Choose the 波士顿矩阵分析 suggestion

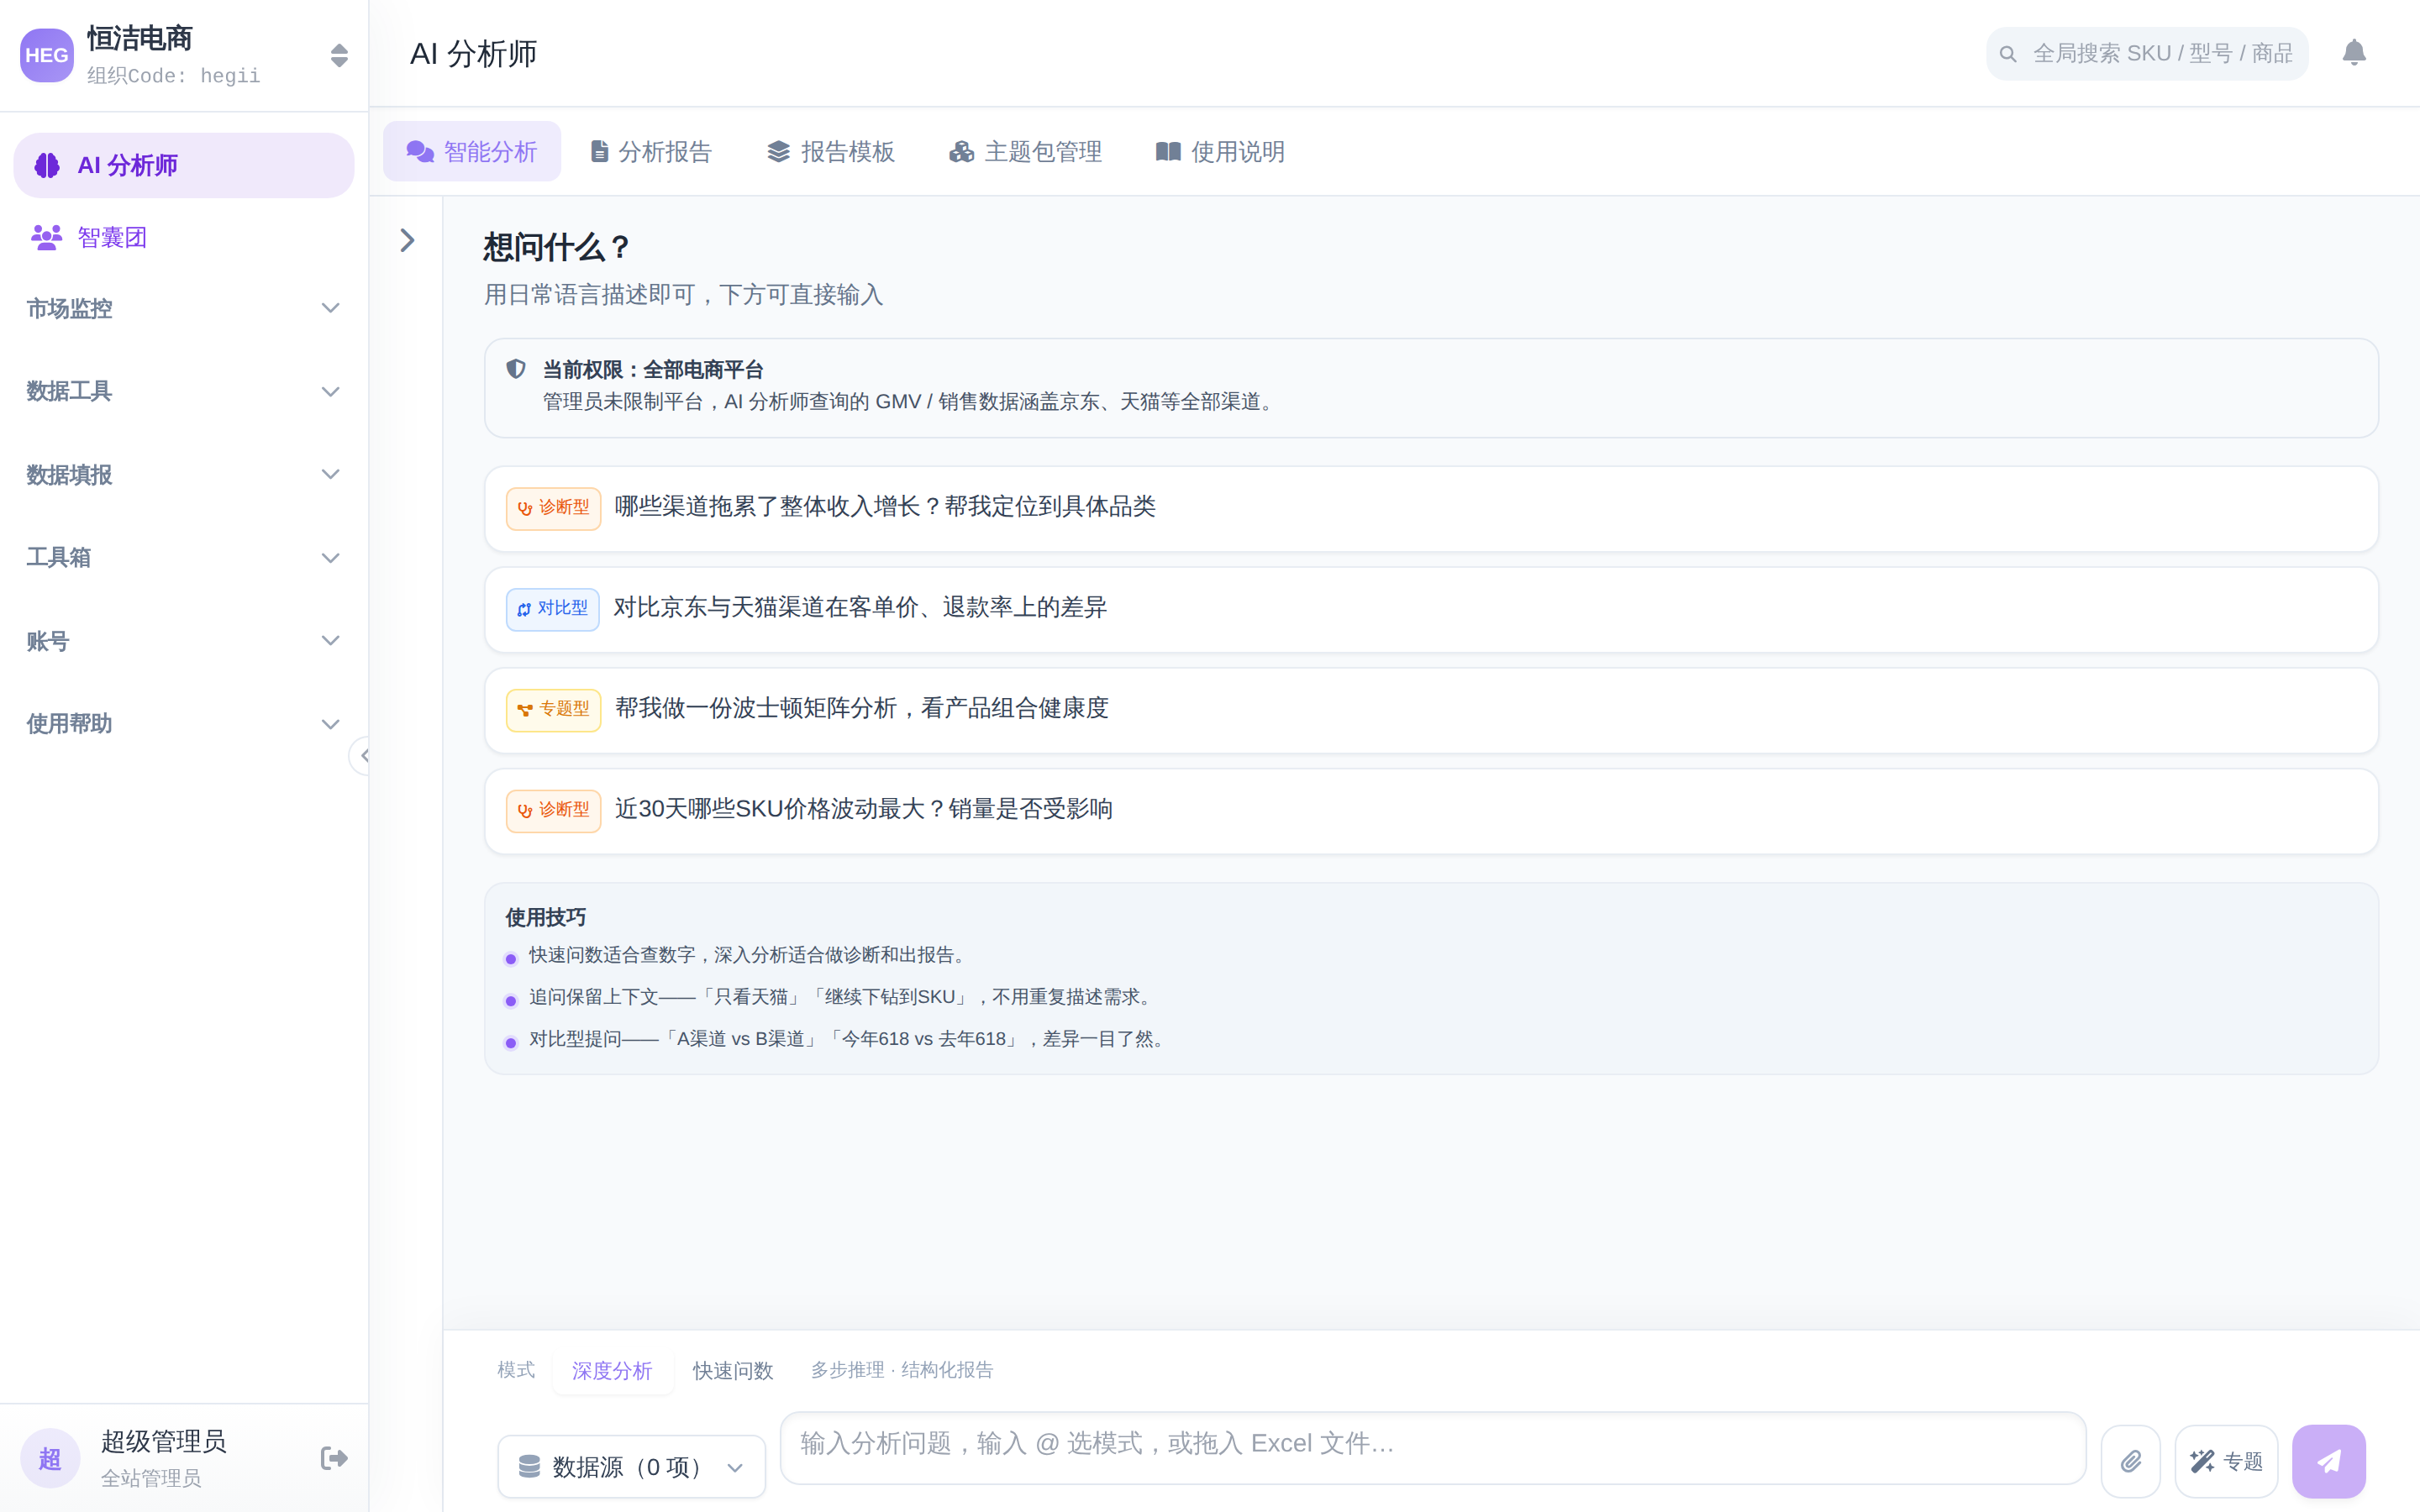(1431, 710)
